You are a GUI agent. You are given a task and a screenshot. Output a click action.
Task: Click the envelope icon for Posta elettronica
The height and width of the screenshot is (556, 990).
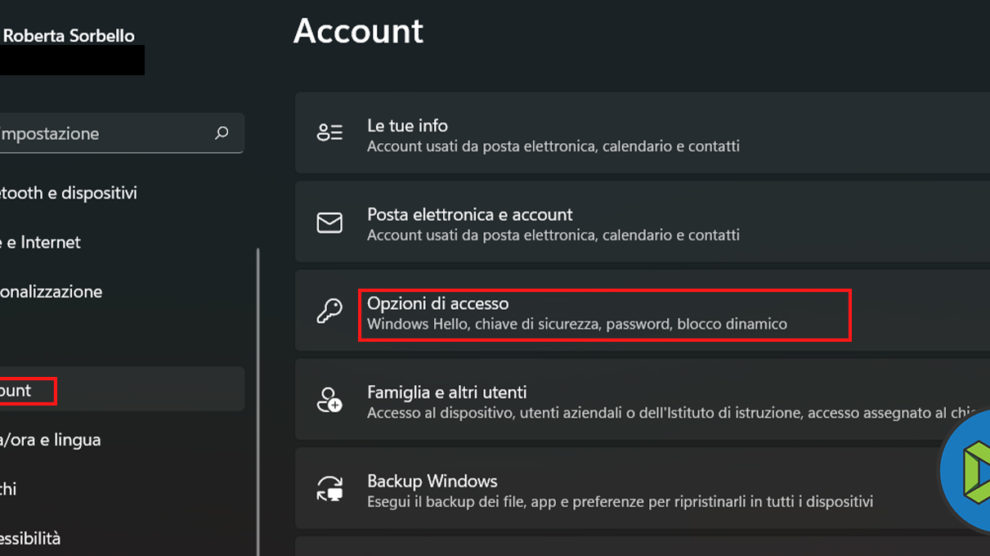point(329,223)
